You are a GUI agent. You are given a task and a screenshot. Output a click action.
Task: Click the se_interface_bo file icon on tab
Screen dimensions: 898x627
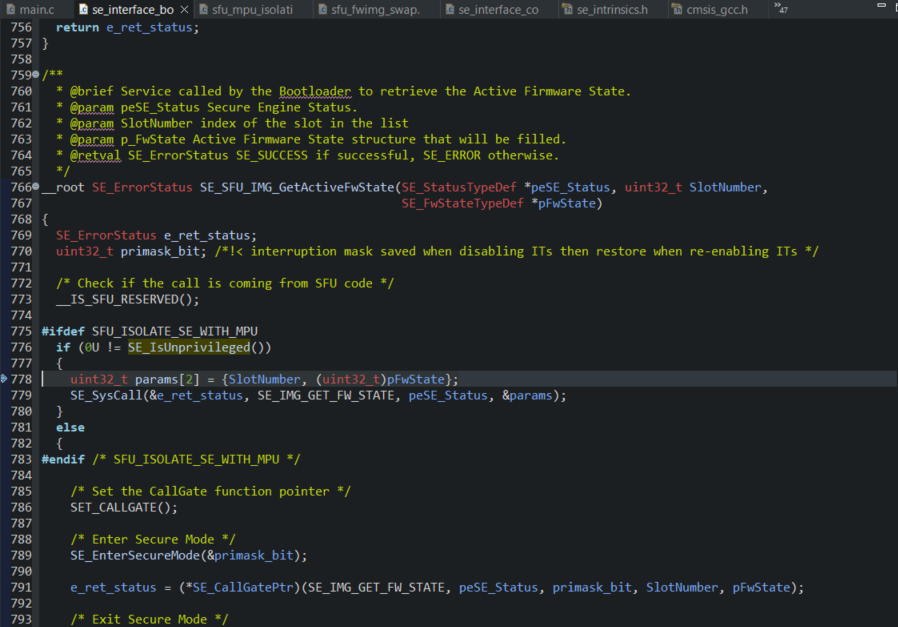(x=84, y=9)
